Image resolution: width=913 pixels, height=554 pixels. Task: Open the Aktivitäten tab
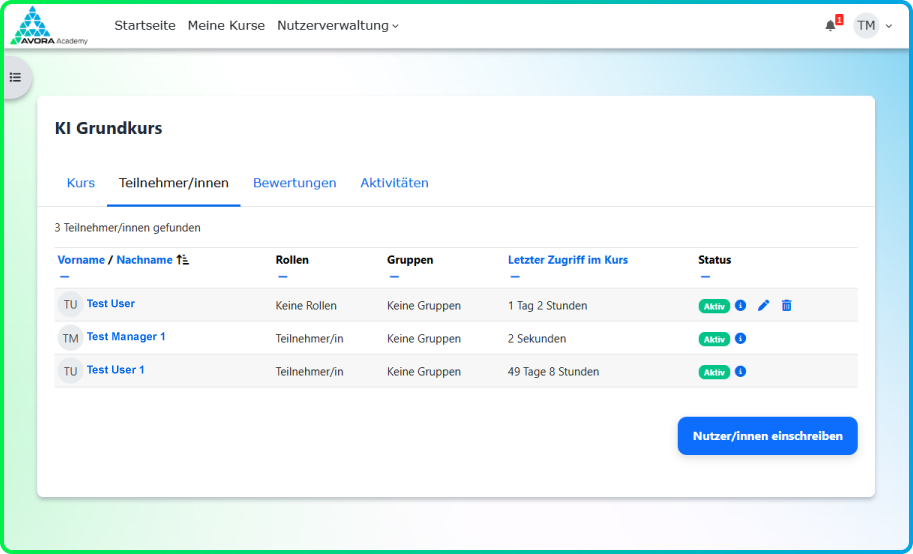[394, 183]
